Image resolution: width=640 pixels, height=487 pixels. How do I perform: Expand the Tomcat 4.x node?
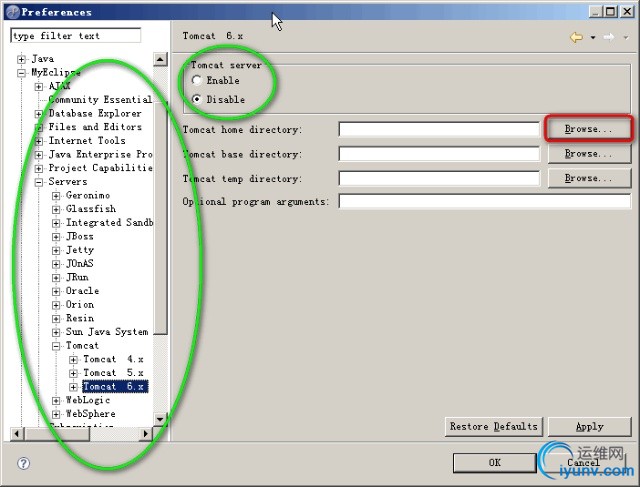point(73,360)
